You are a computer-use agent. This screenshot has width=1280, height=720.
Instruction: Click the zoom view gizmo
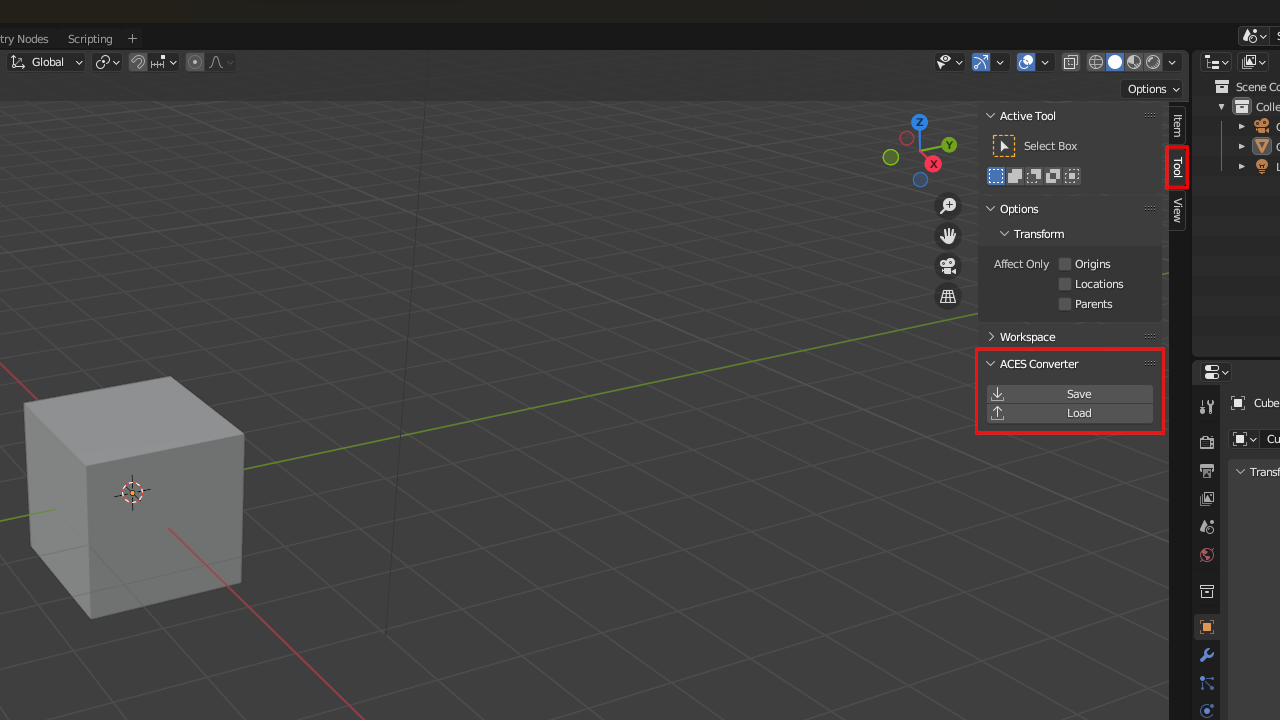click(x=947, y=206)
